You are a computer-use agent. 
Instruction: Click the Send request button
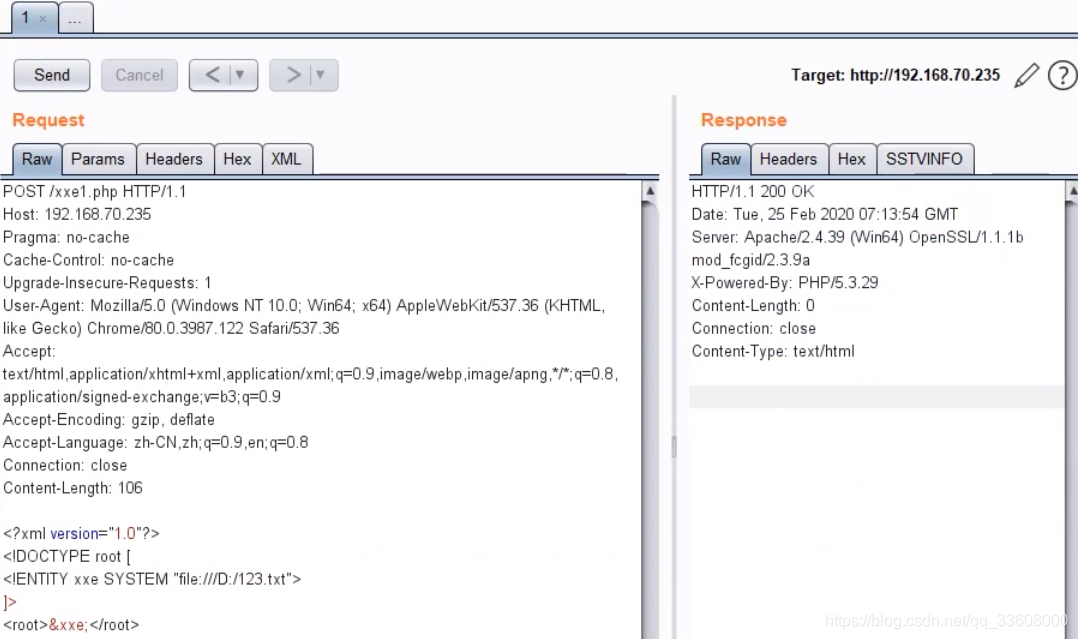click(52, 75)
